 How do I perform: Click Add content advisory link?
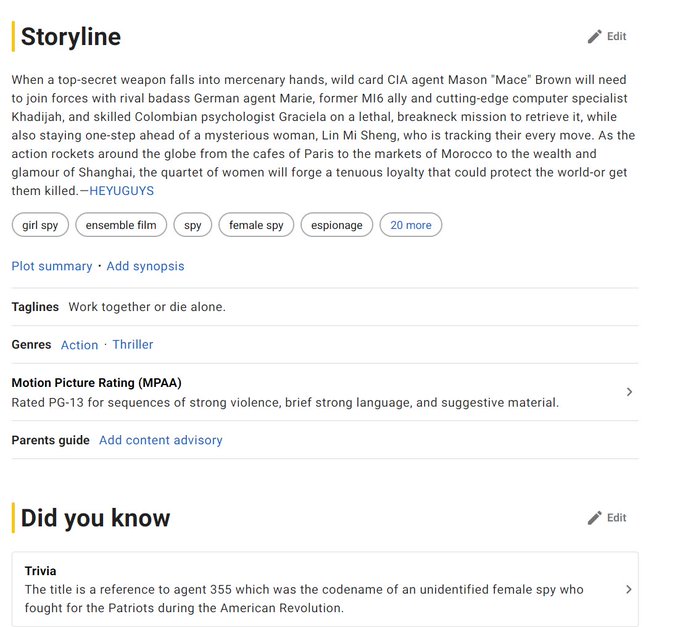click(160, 440)
